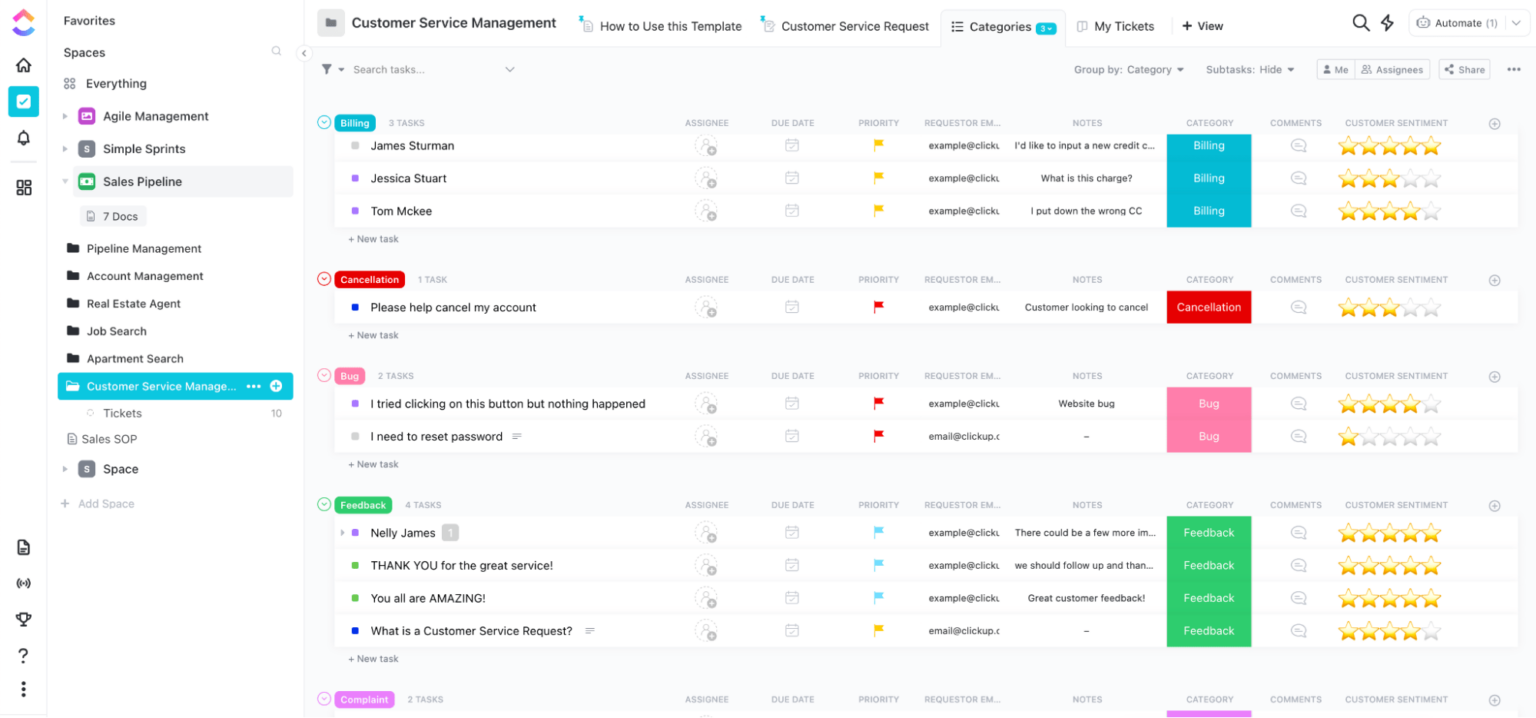The width and height of the screenshot is (1536, 718).
Task: Open the Docs icon in the lower sidebar
Action: (23, 547)
